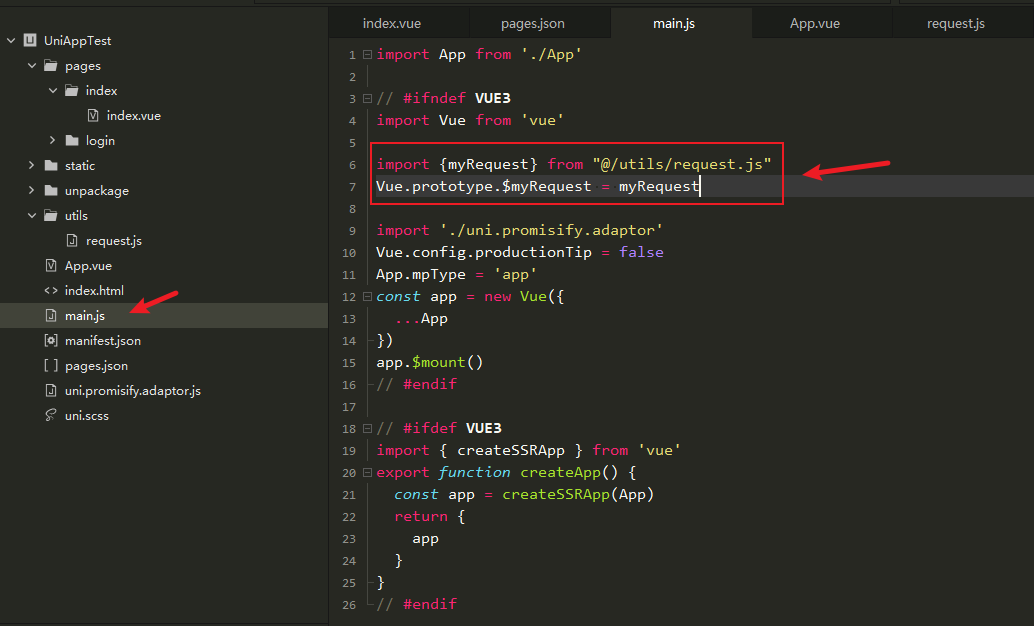The image size is (1034, 626).
Task: Click the login folder icon
Action: [72, 141]
